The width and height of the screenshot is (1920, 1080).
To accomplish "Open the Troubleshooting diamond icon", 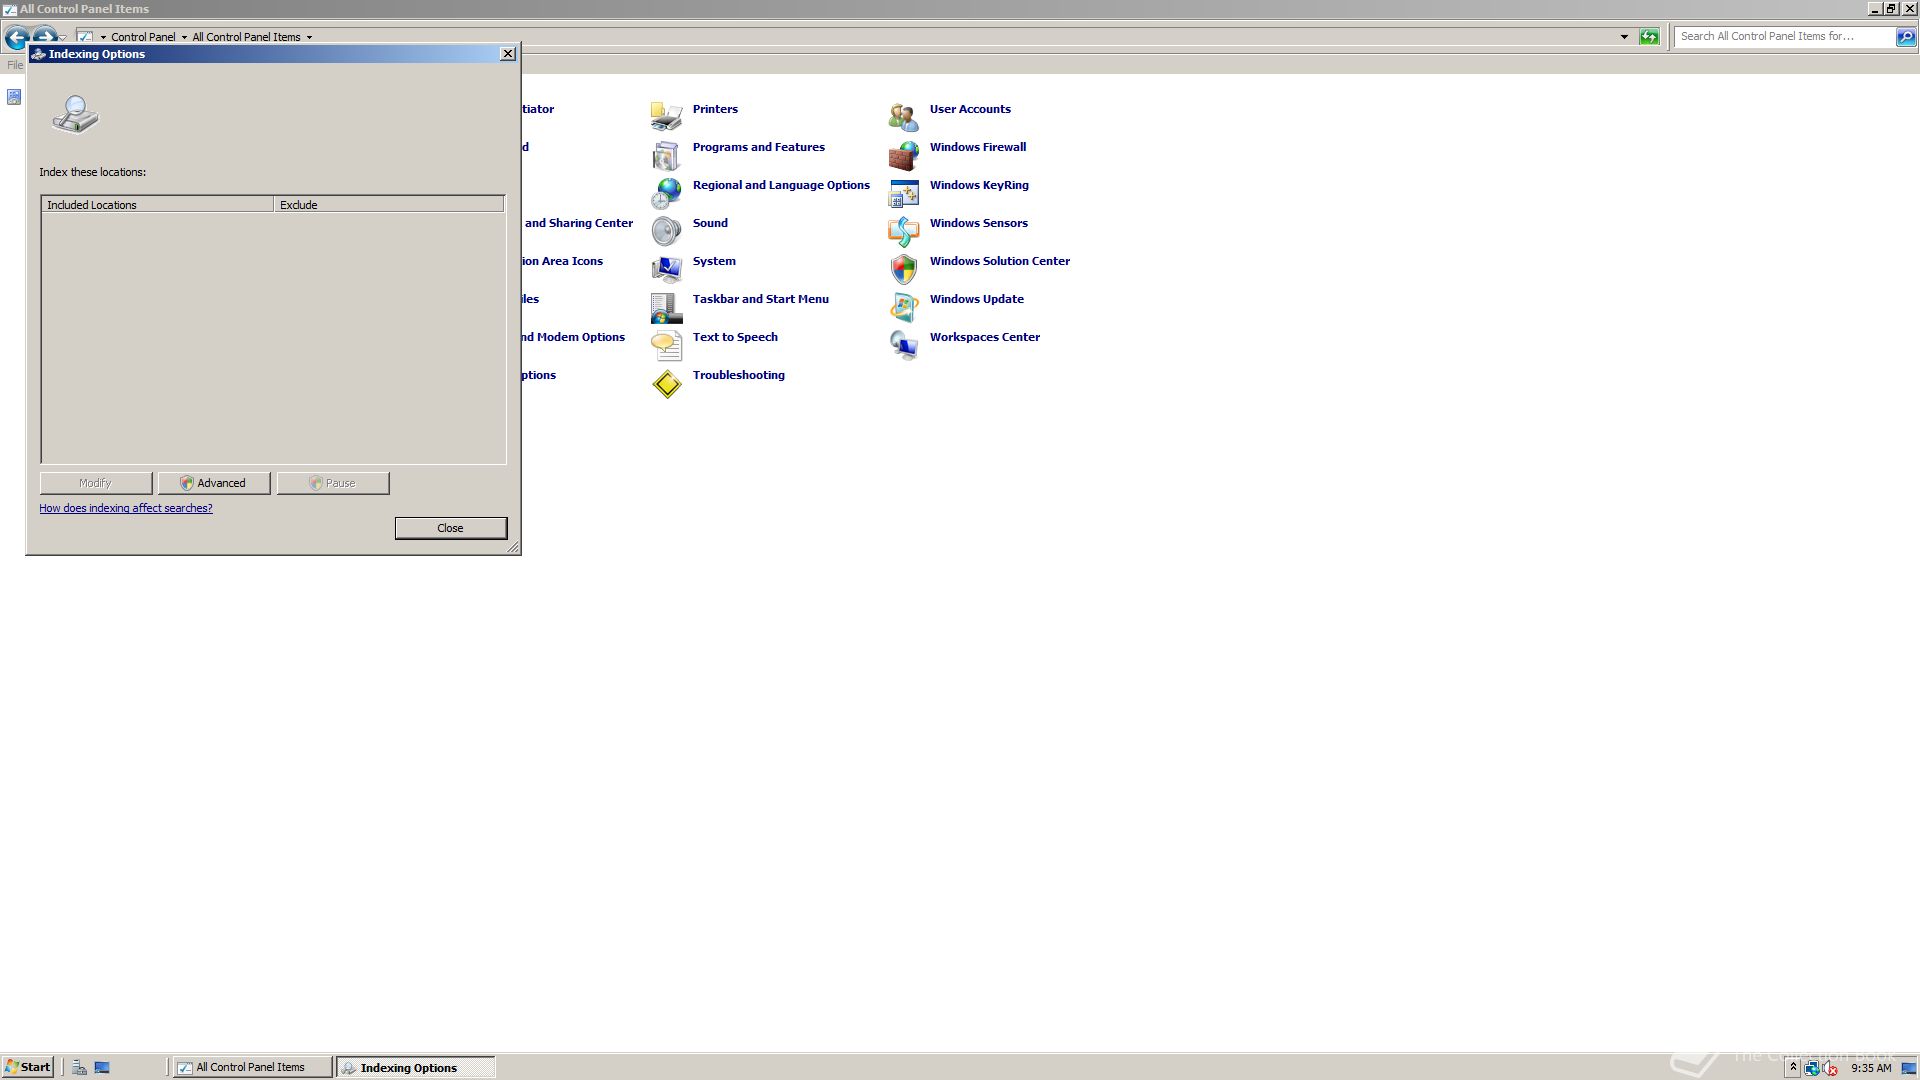I will 666,383.
